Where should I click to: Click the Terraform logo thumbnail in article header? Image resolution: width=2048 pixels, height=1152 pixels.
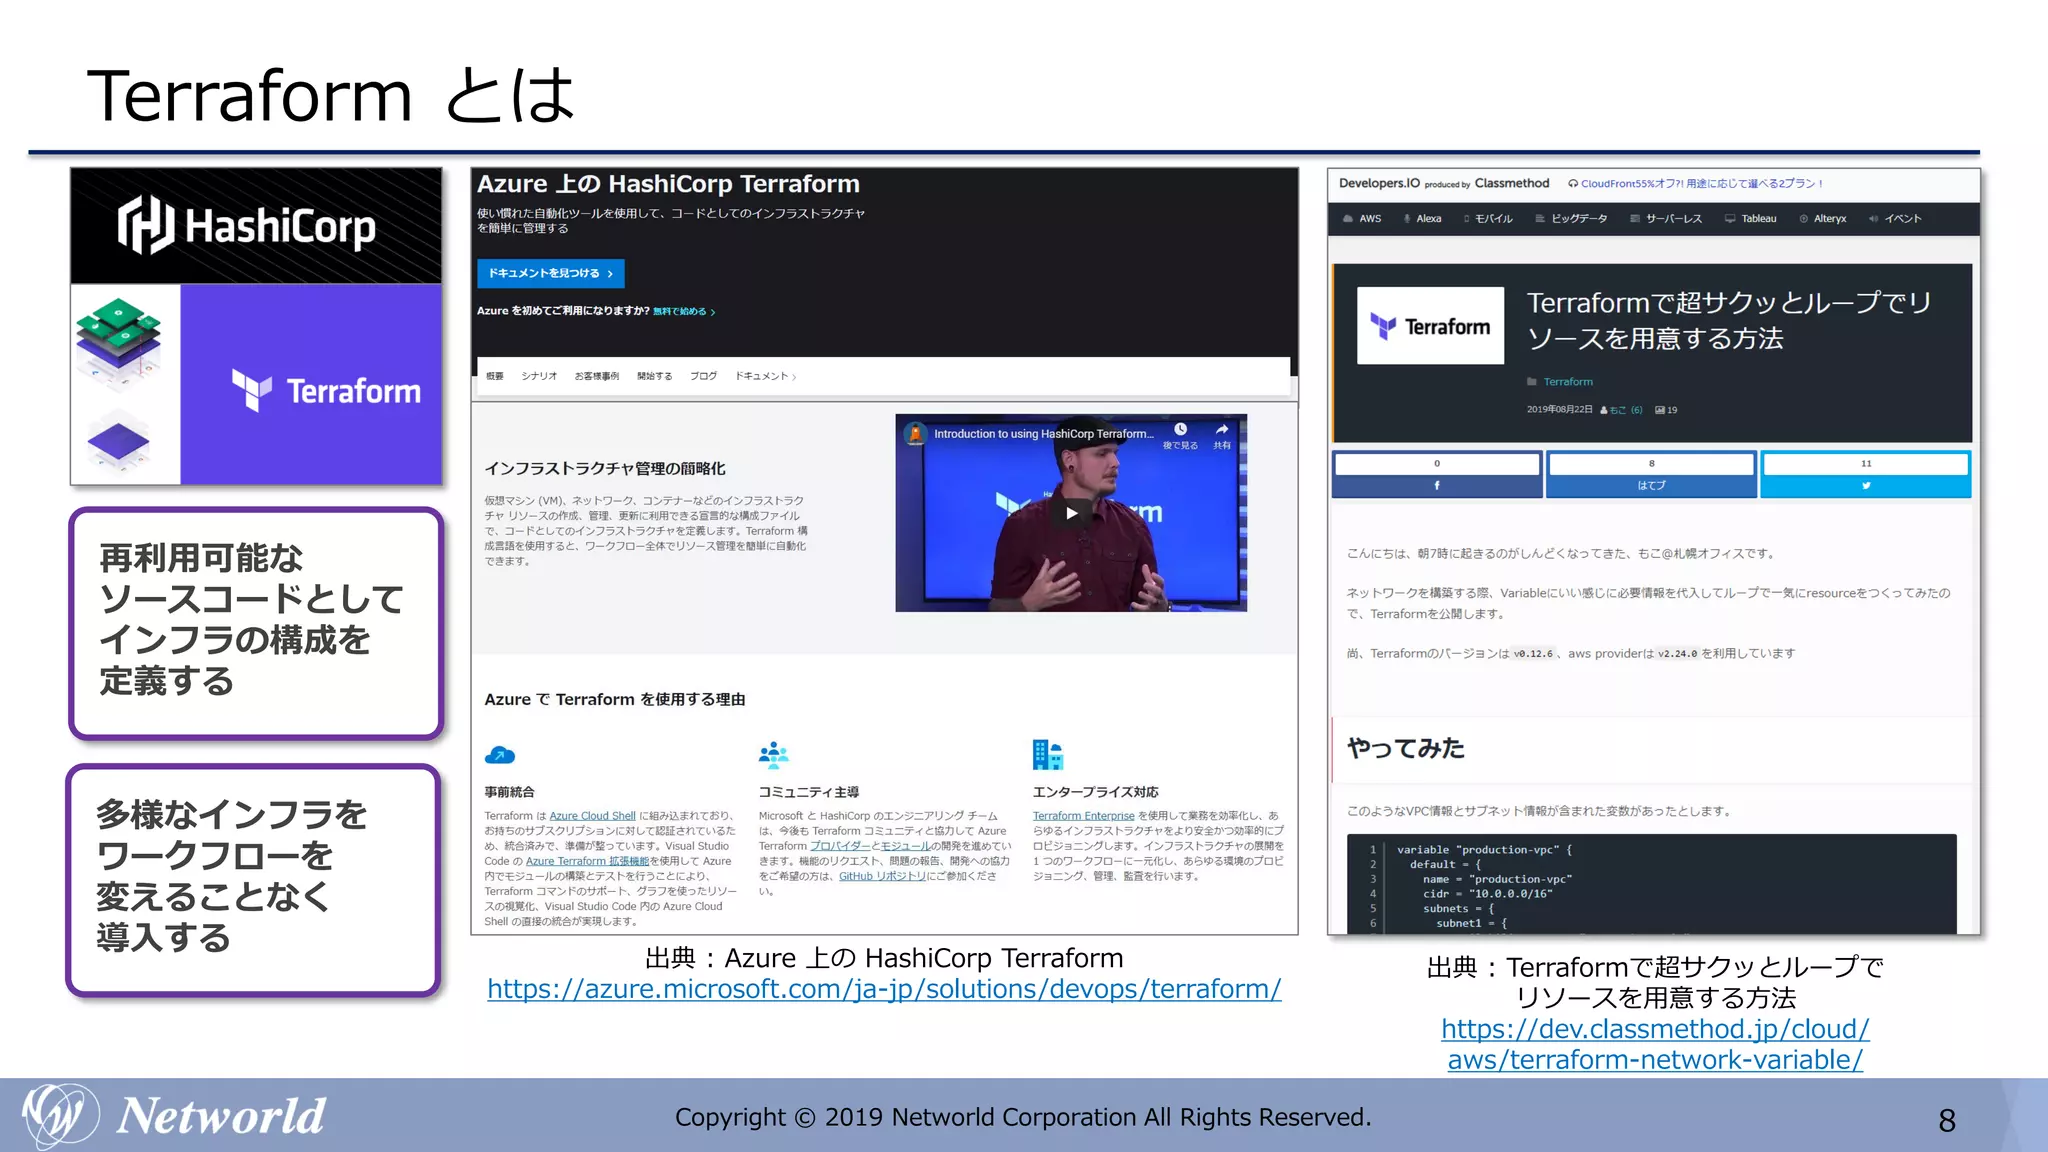pos(1430,326)
